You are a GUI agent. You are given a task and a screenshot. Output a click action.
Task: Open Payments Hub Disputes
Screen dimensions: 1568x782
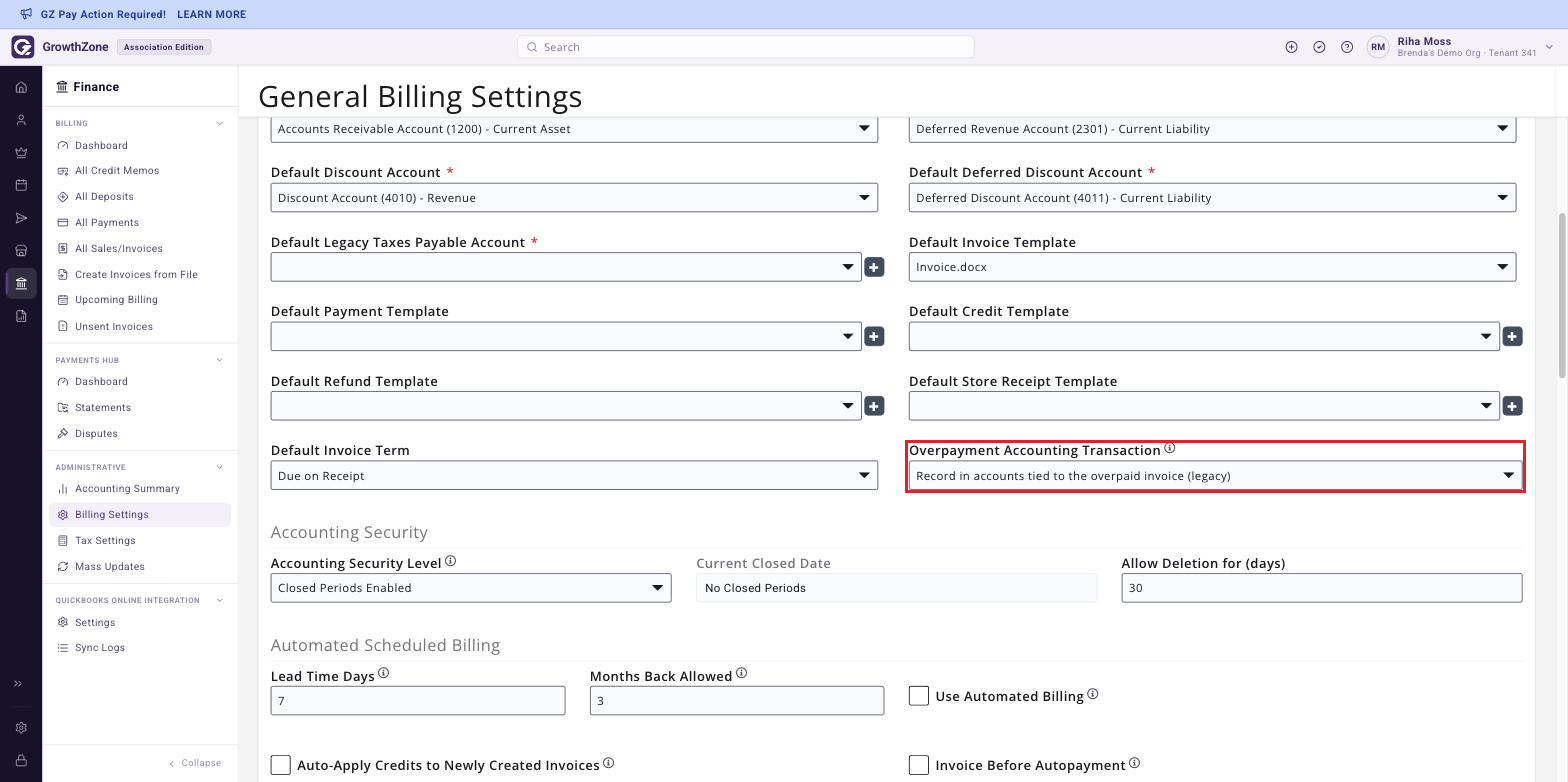coord(96,434)
